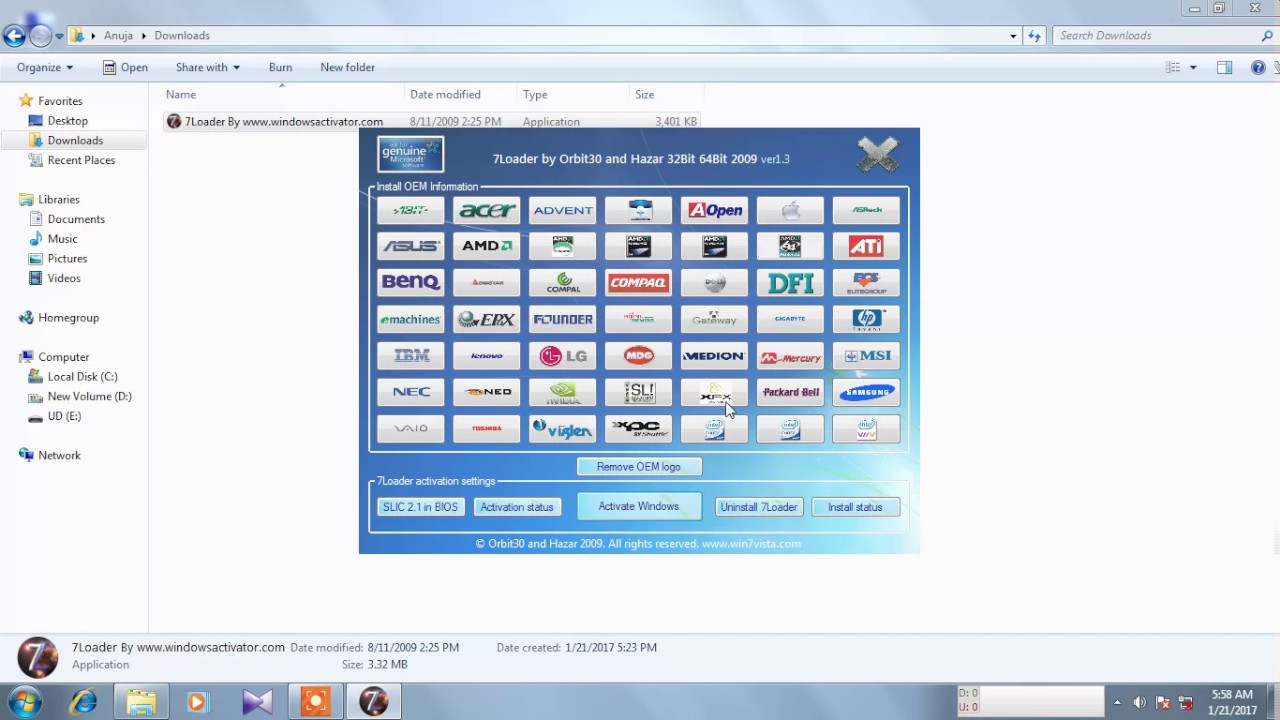Select the eMachines OEM logo

411,319
